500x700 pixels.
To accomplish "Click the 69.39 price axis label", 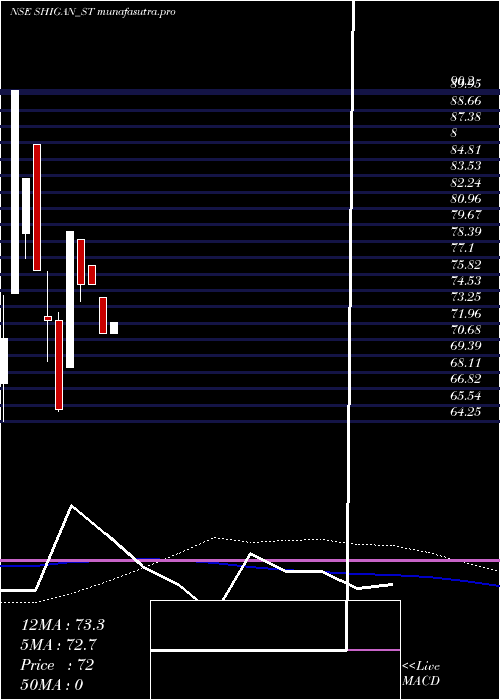I will pos(466,346).
